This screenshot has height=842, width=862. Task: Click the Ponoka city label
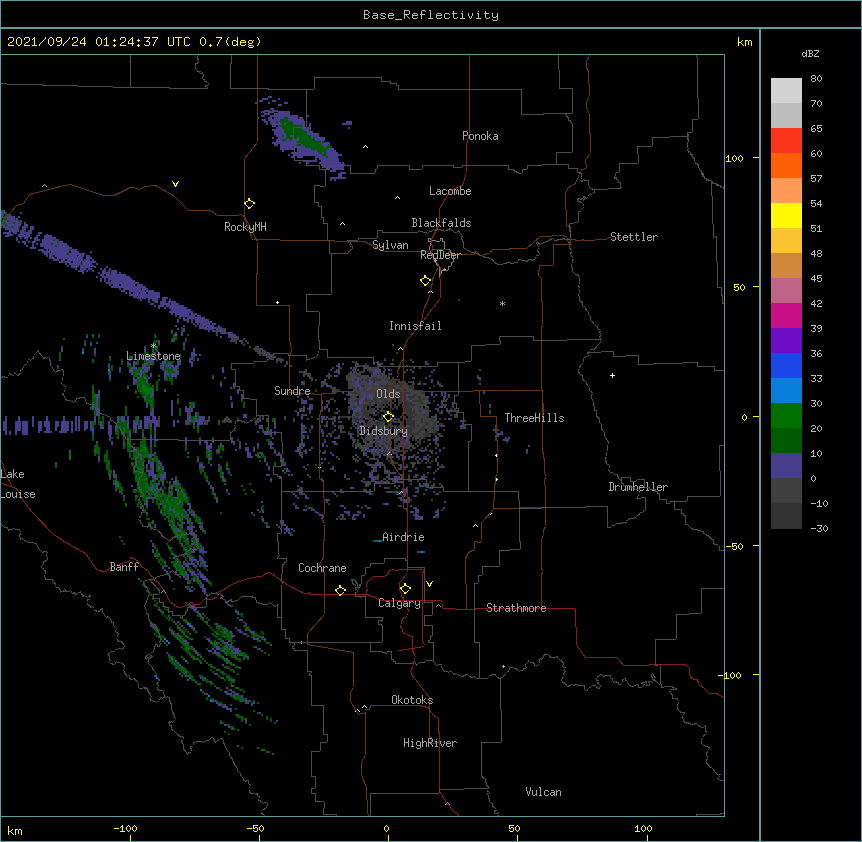(480, 136)
